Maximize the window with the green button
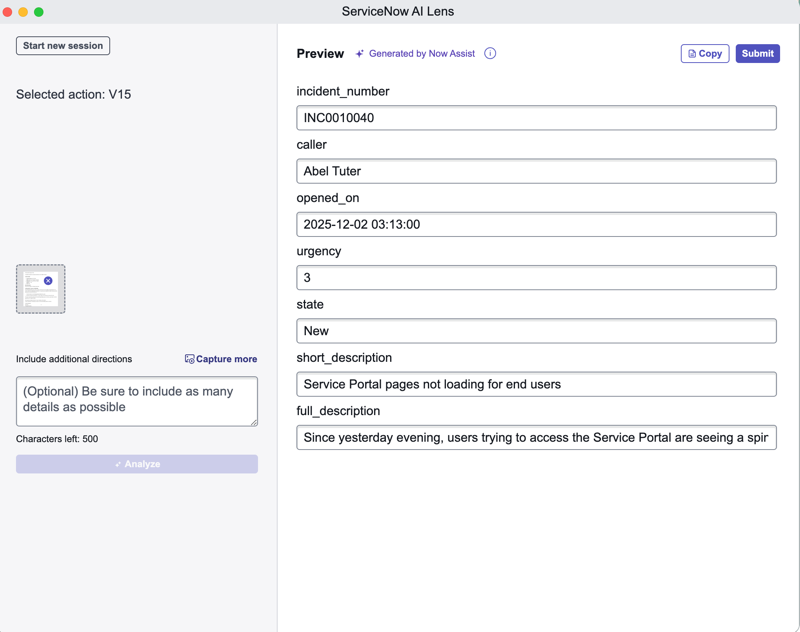Screen dimensions: 800x632 point(39,12)
